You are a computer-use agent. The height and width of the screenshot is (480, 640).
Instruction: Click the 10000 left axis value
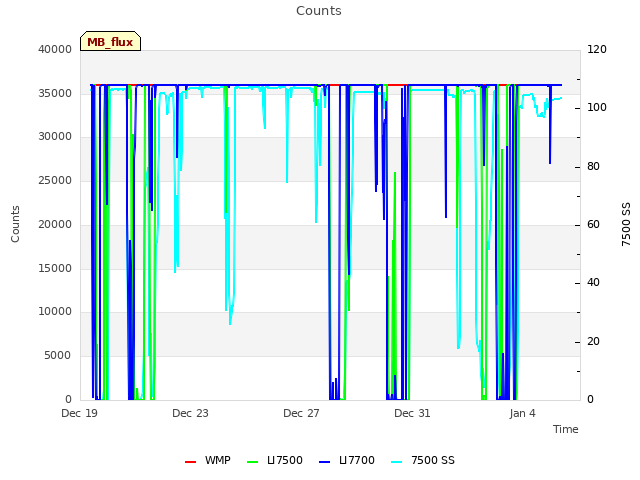tap(55, 311)
